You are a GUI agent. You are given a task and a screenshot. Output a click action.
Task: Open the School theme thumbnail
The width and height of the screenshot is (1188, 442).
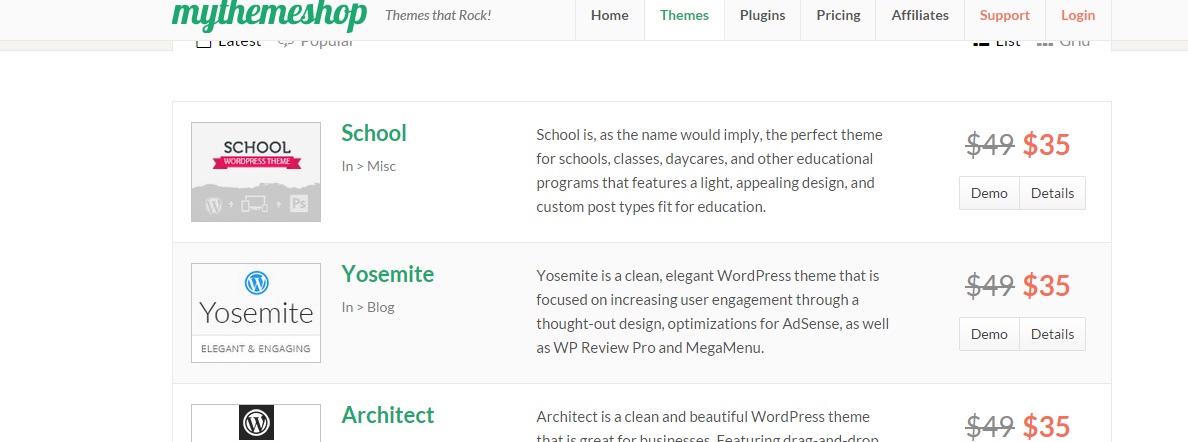point(256,172)
